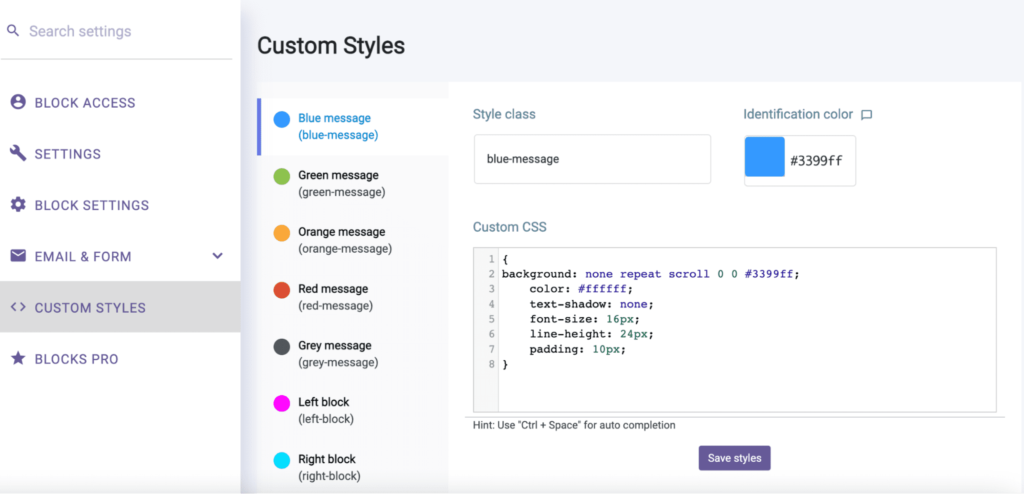Click the color: #ffffff CSS line
1024x494 pixels.
tap(581, 289)
